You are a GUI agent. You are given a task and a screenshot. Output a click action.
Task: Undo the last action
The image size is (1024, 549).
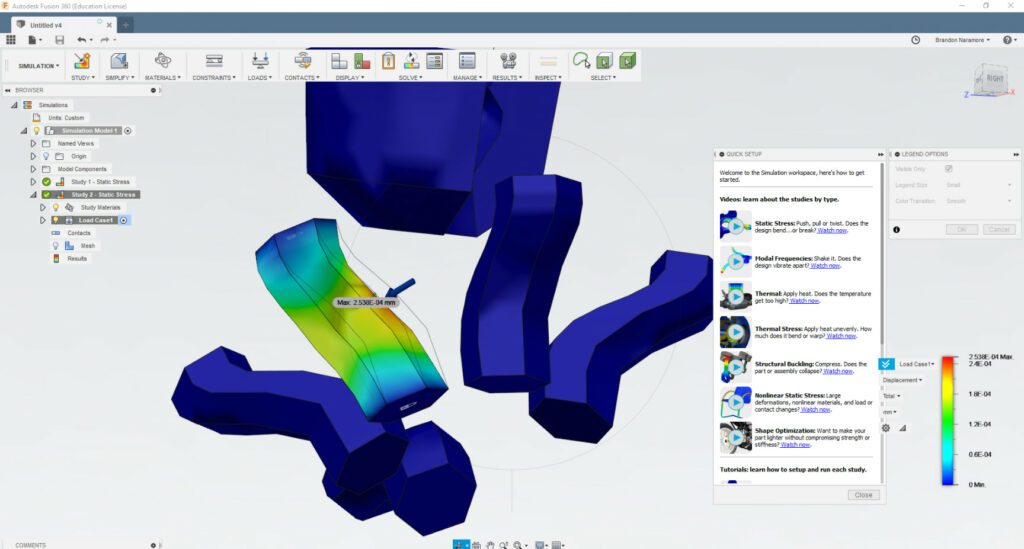coord(83,40)
